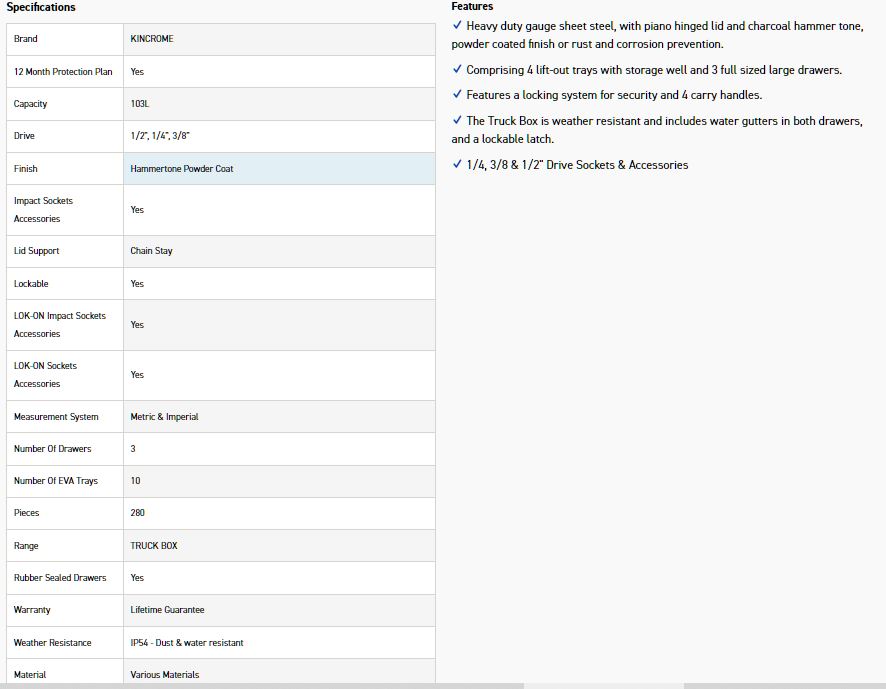The height and width of the screenshot is (689, 886).
Task: Select the Metric & Imperial value
Action: point(164,417)
